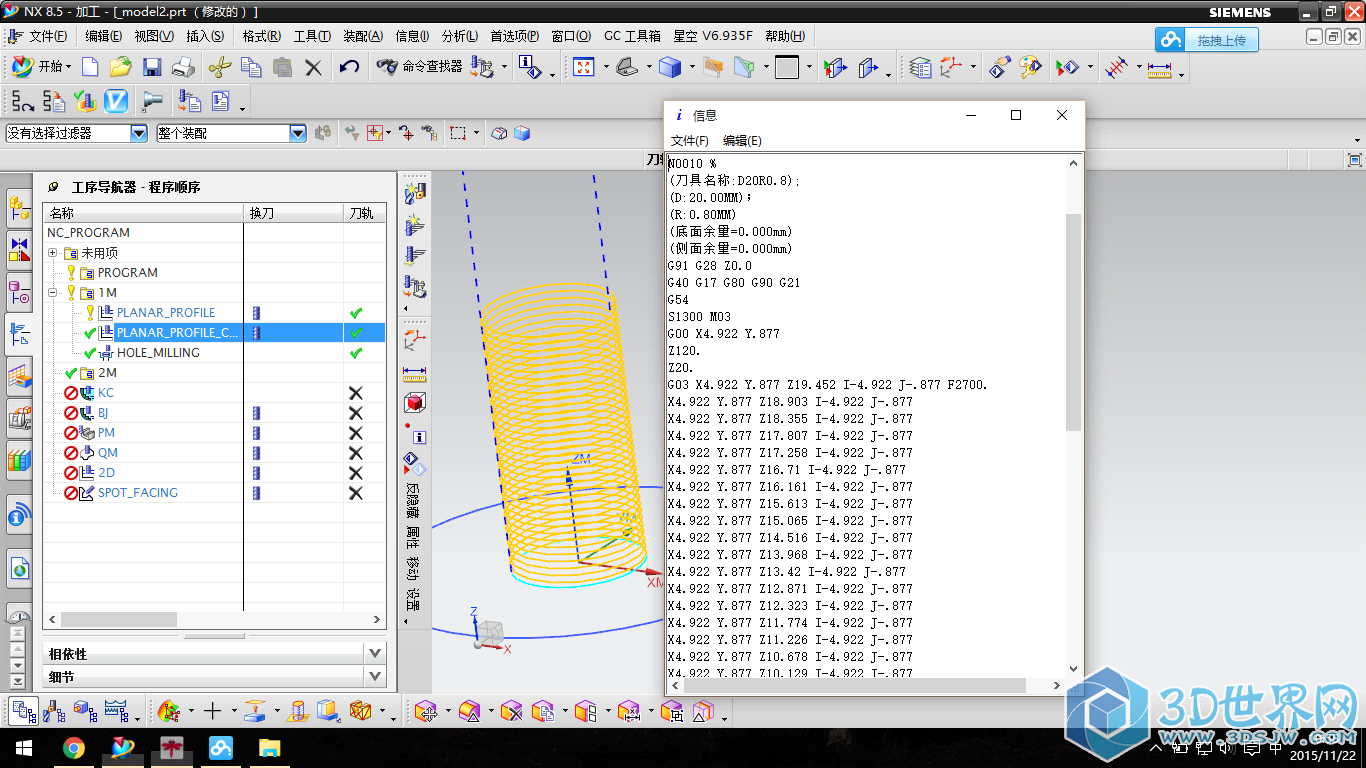
Task: Open File Explorer from the taskbar
Action: pyautogui.click(x=269, y=748)
